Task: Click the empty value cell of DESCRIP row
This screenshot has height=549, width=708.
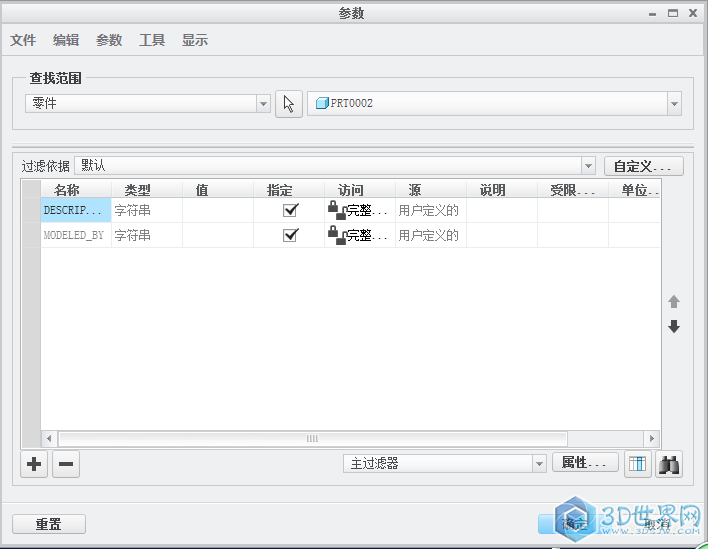Action: (218, 210)
